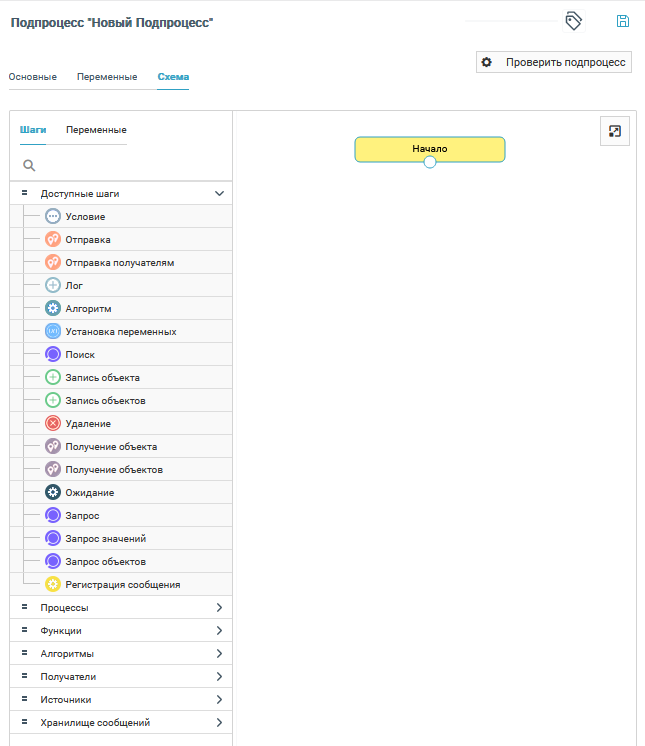Collapse the Доступные шаги section
This screenshot has width=645, height=746.
(x=219, y=193)
